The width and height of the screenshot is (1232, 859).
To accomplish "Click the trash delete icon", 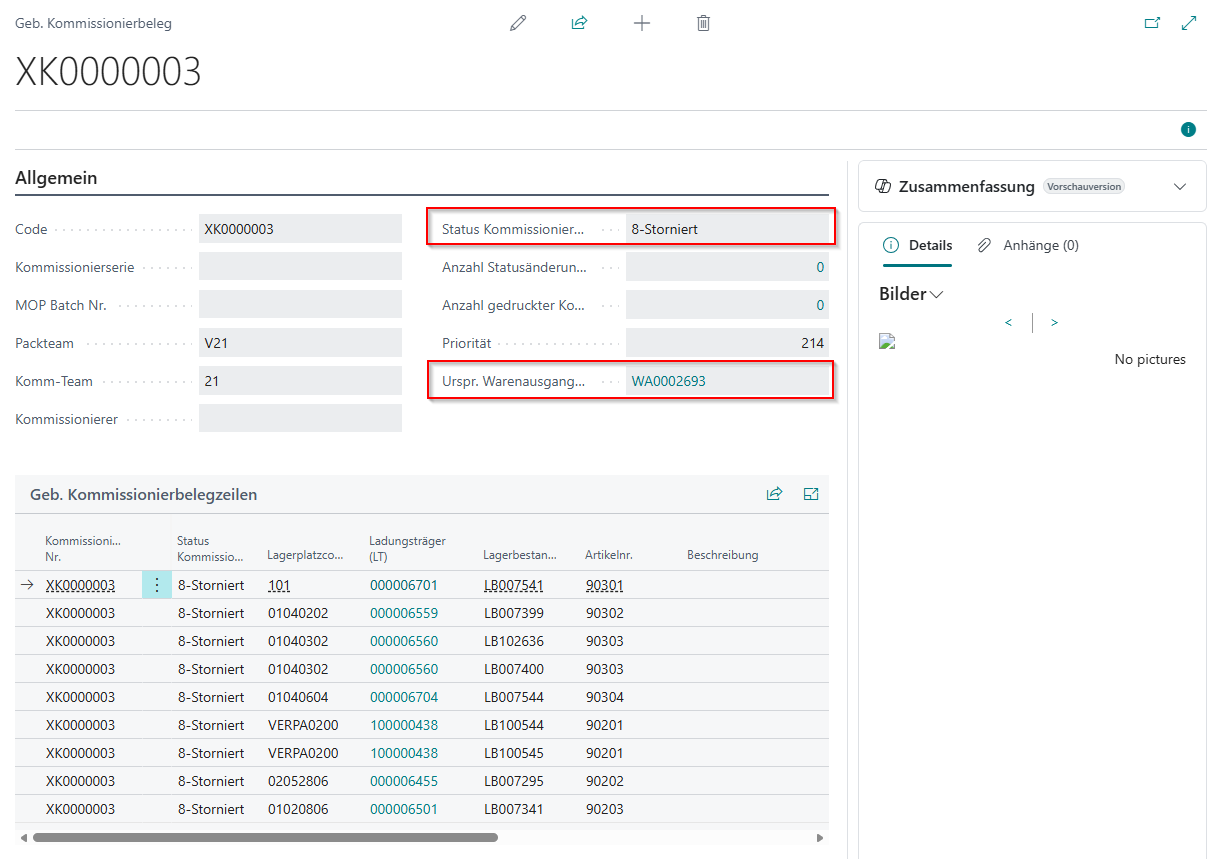I will click(x=703, y=23).
